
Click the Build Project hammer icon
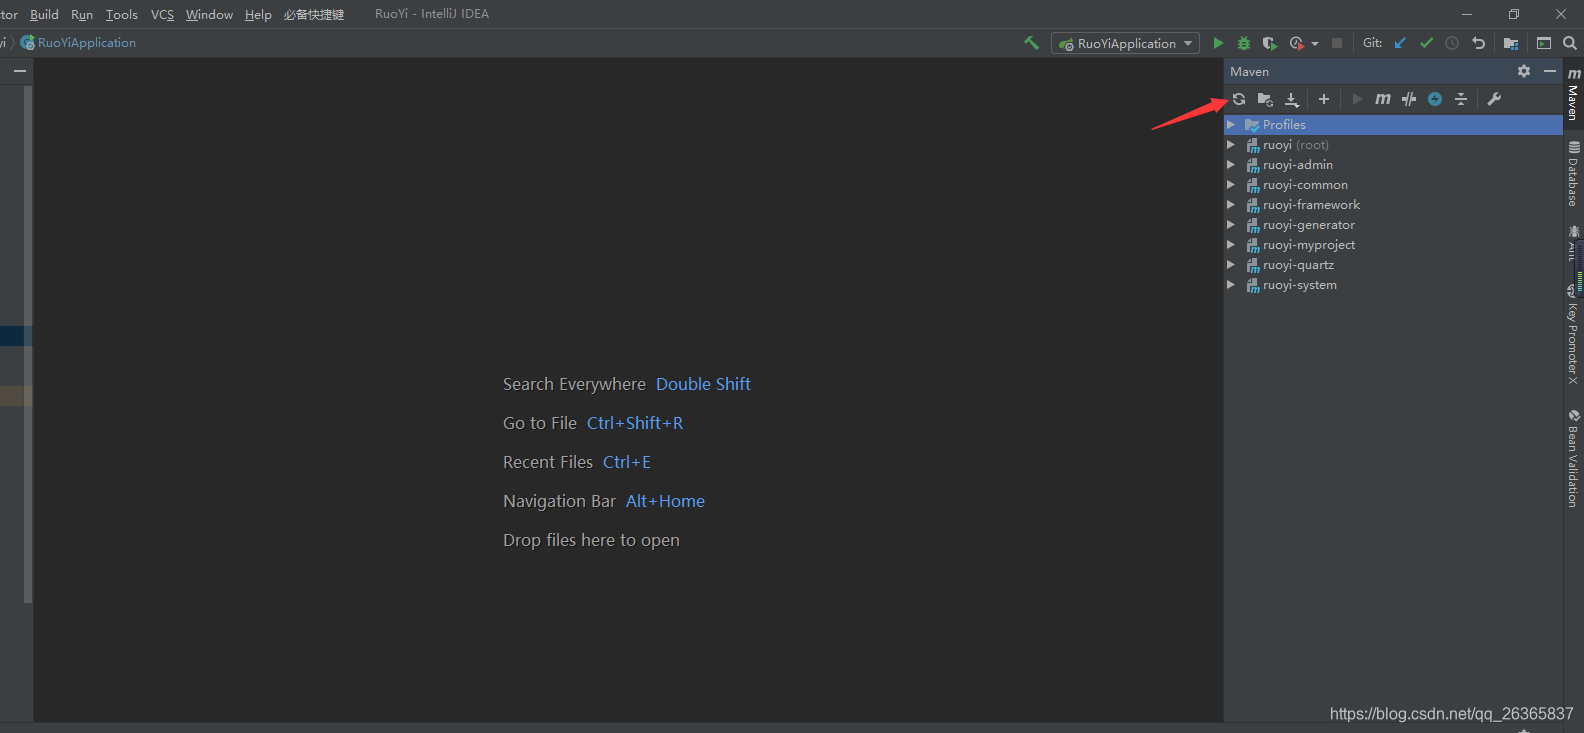point(1031,43)
